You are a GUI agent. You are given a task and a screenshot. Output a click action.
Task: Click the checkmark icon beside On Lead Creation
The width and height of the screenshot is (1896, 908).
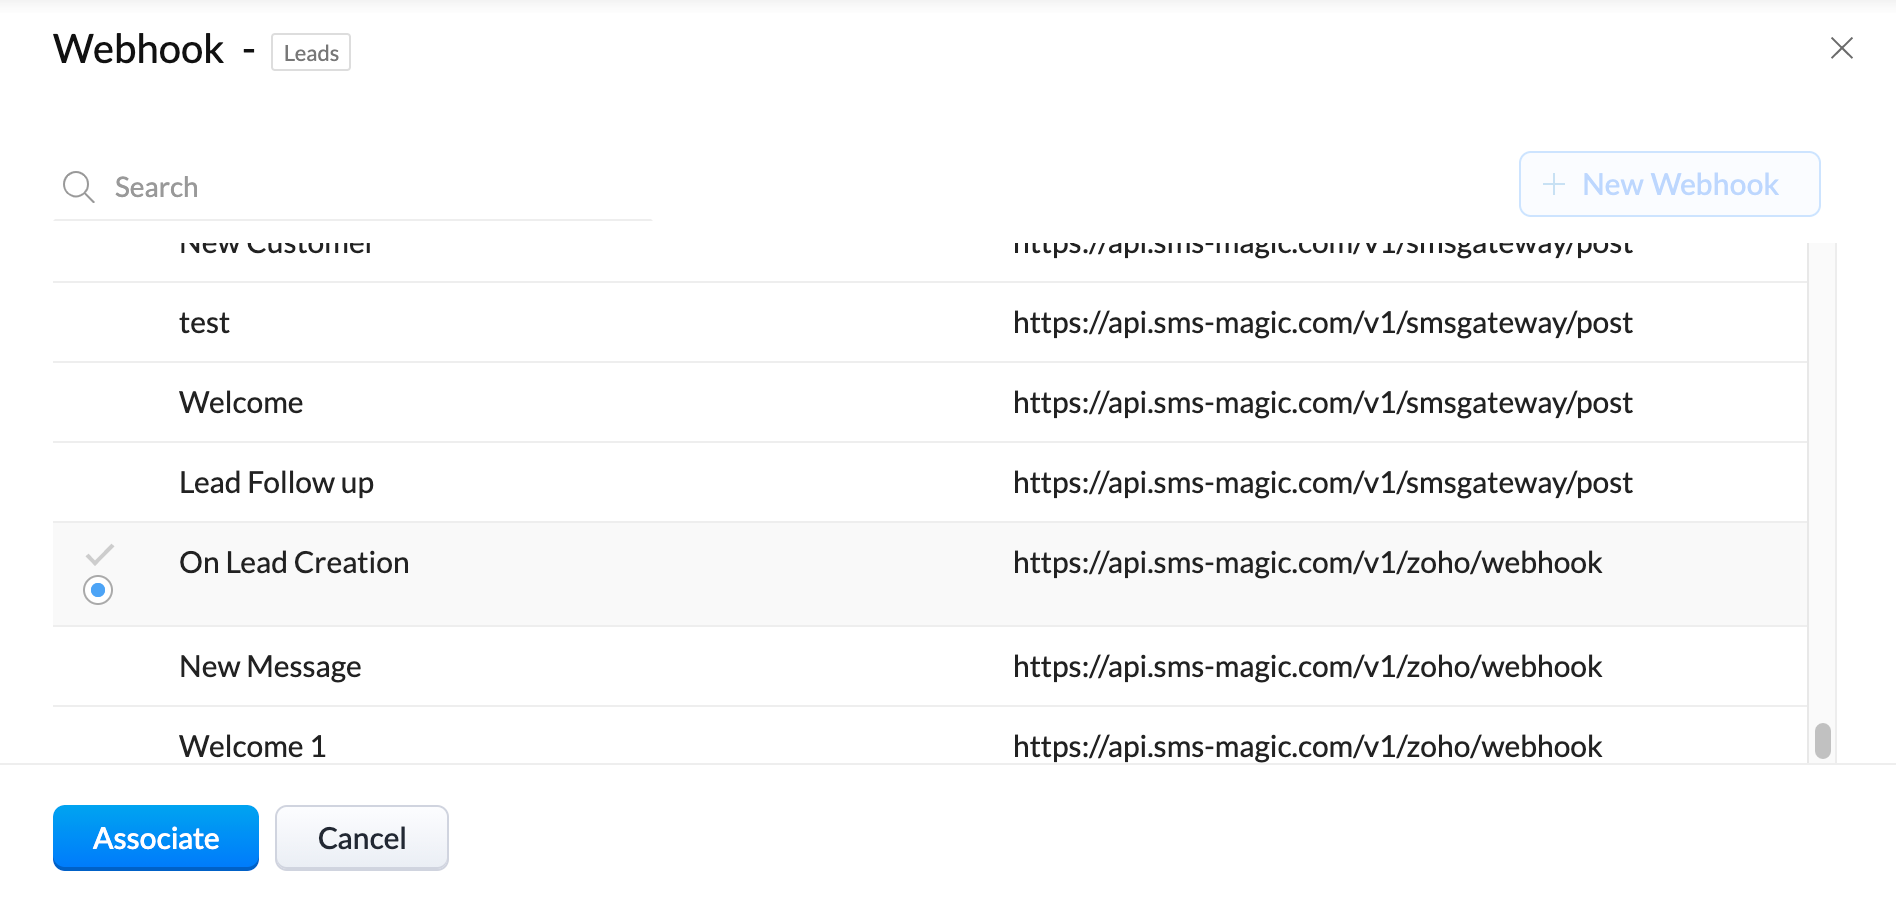point(100,554)
